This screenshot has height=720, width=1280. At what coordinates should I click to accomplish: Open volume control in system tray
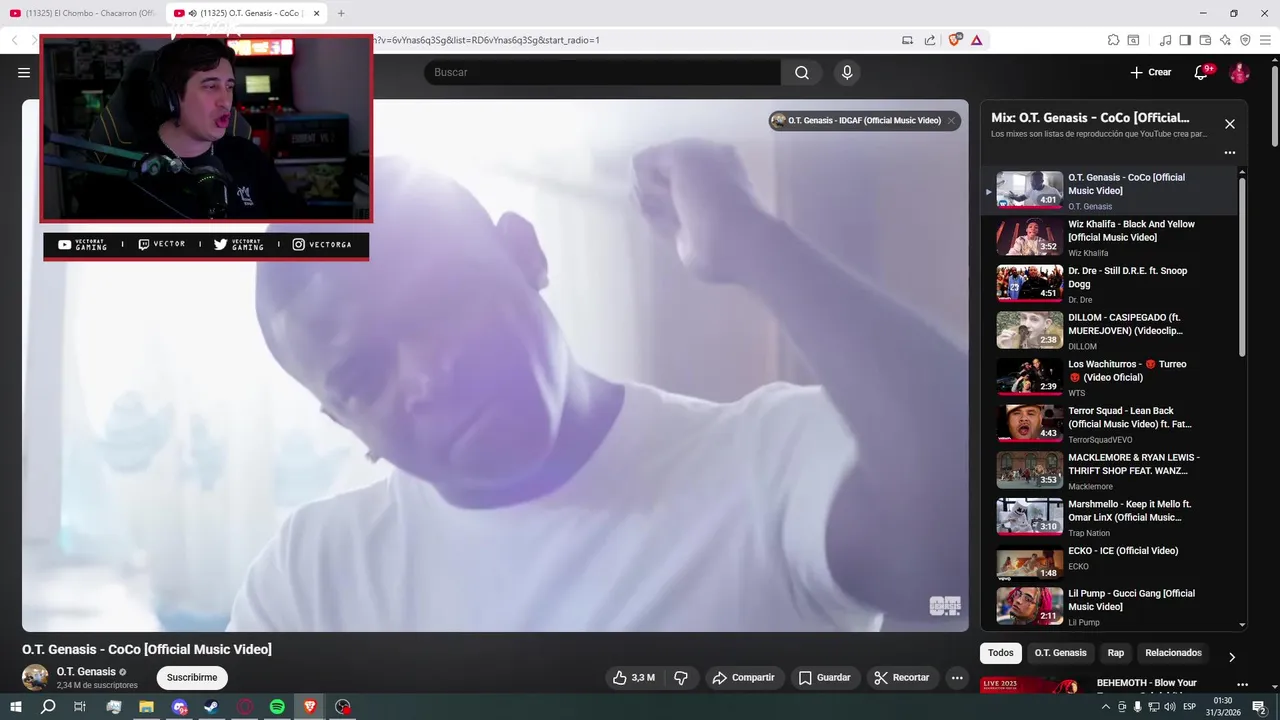(1170, 707)
